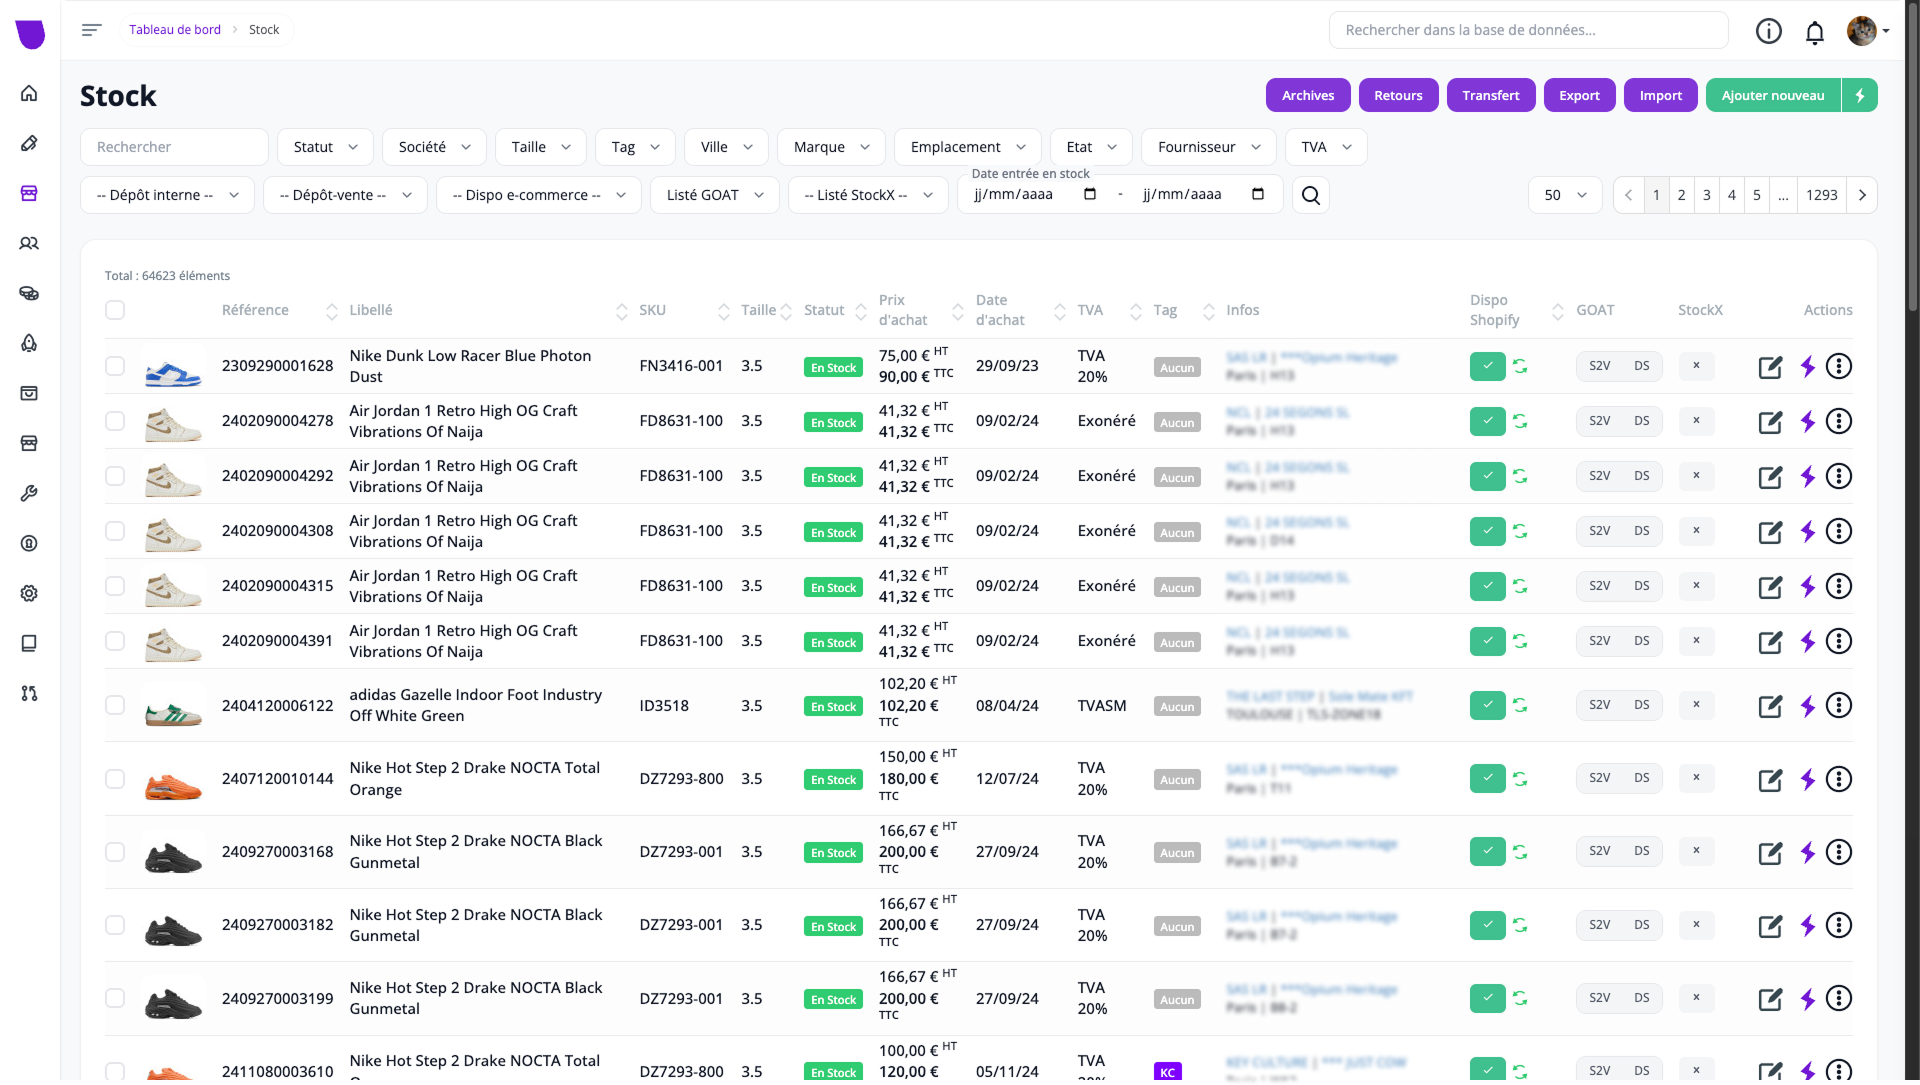This screenshot has height=1085, width=1920.
Task: Click the tag icon in sidebar
Action: [29, 143]
